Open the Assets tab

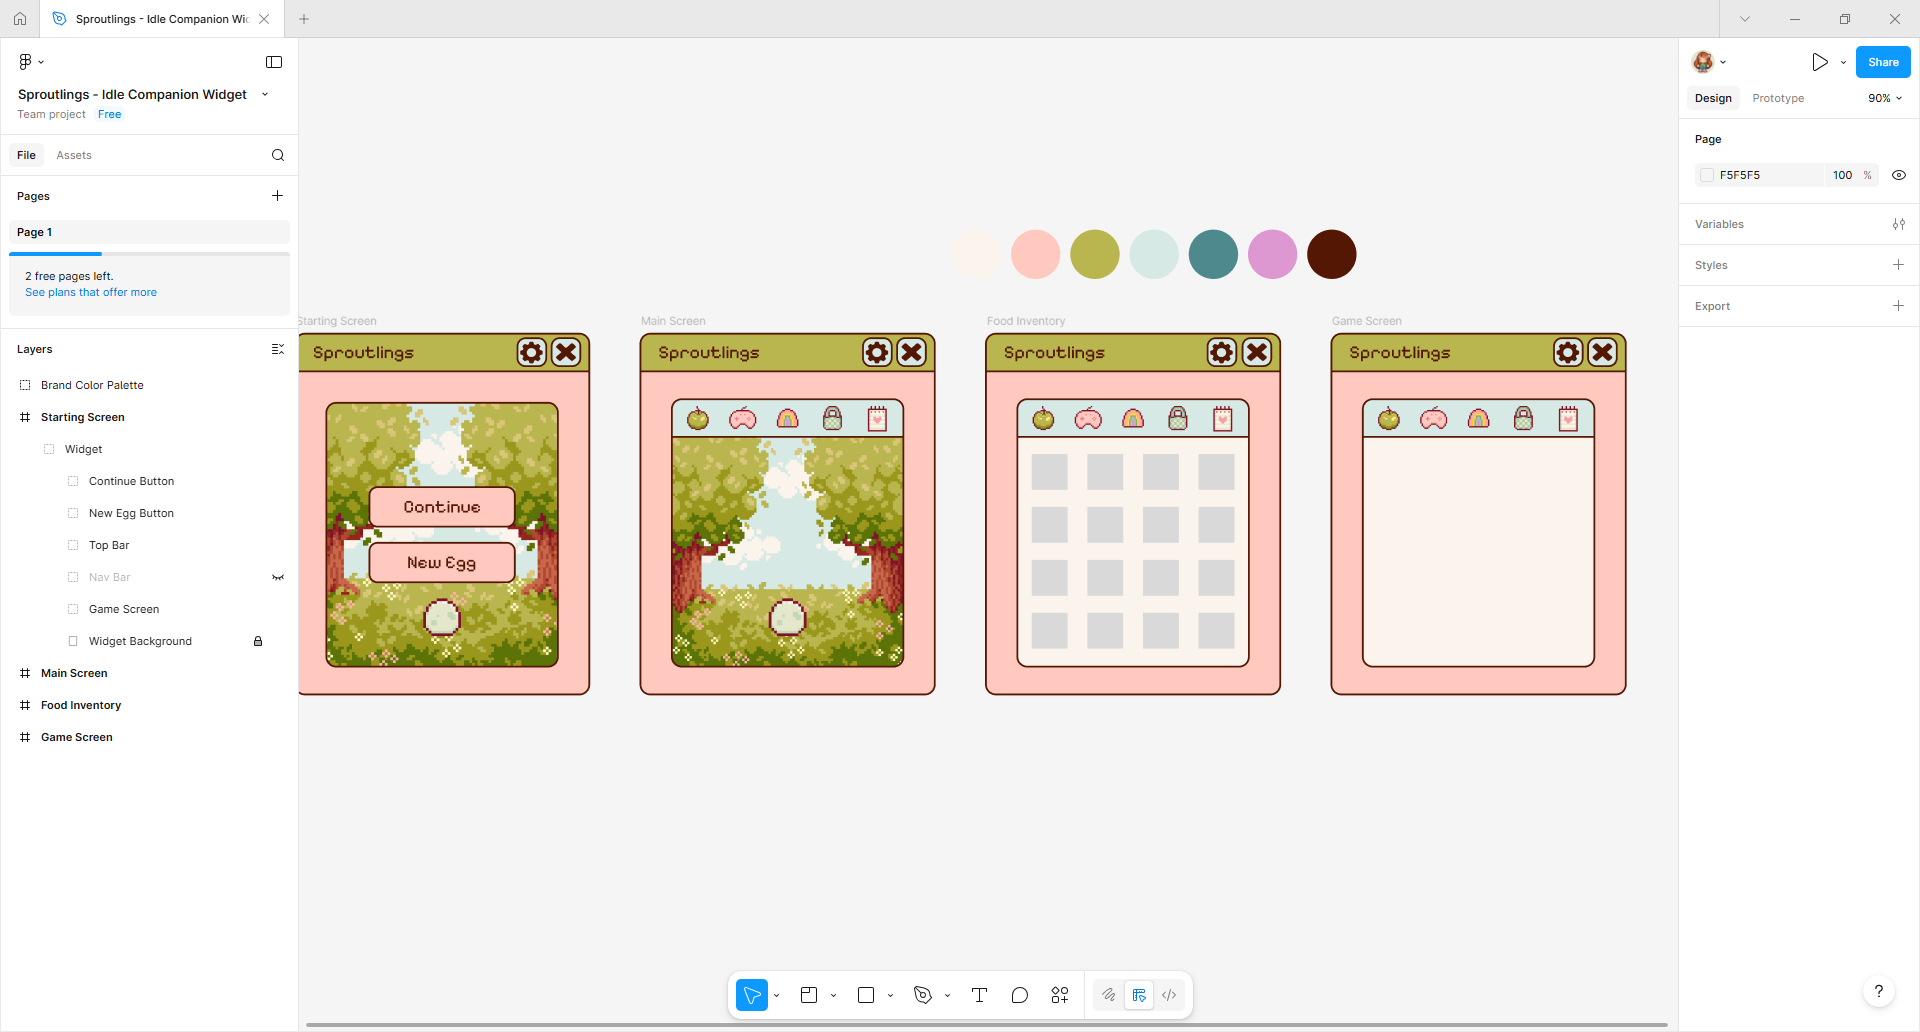pyautogui.click(x=74, y=155)
